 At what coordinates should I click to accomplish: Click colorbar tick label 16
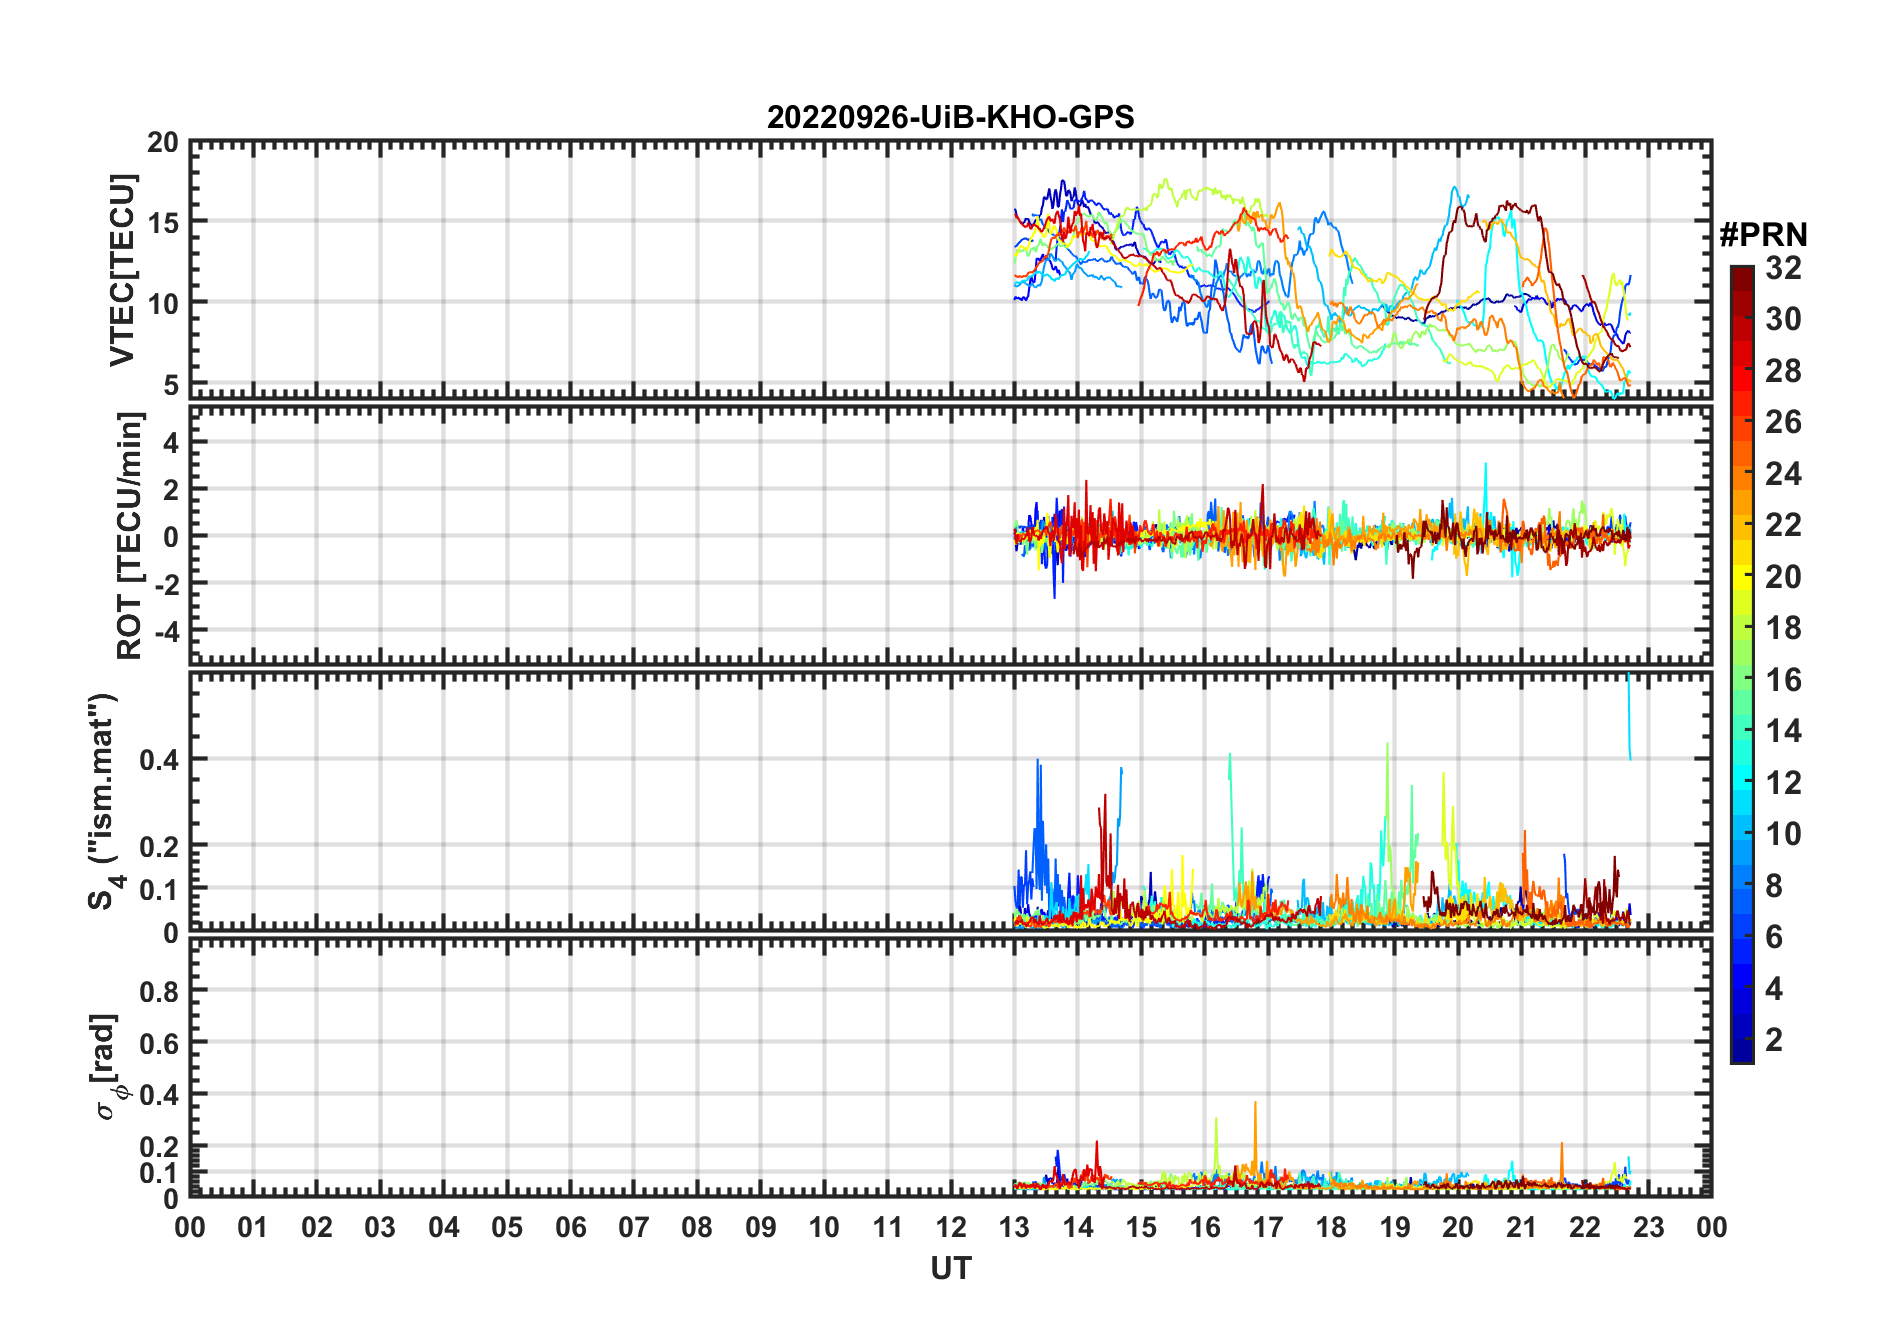pos(1783,680)
